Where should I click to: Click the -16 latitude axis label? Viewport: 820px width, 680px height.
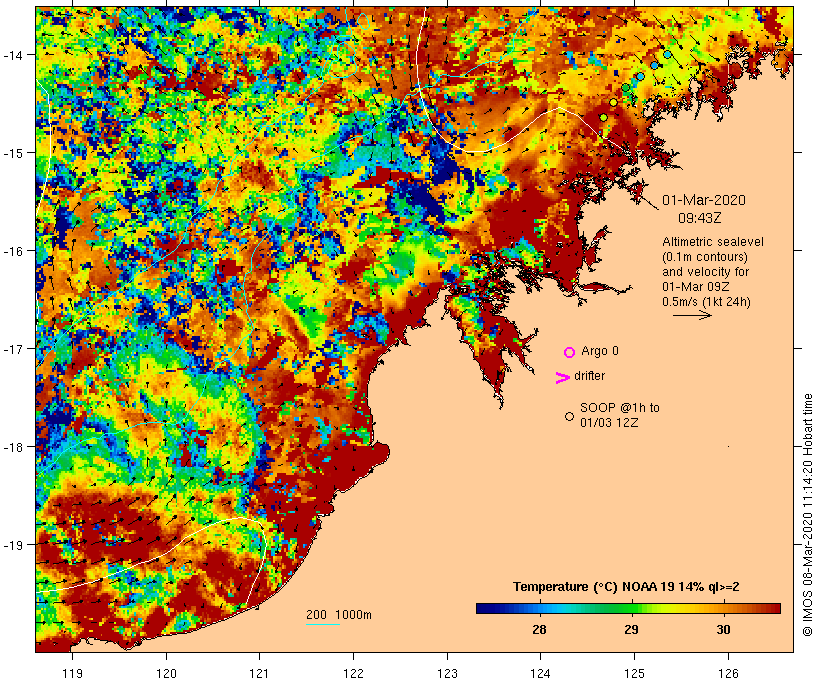click(13, 251)
